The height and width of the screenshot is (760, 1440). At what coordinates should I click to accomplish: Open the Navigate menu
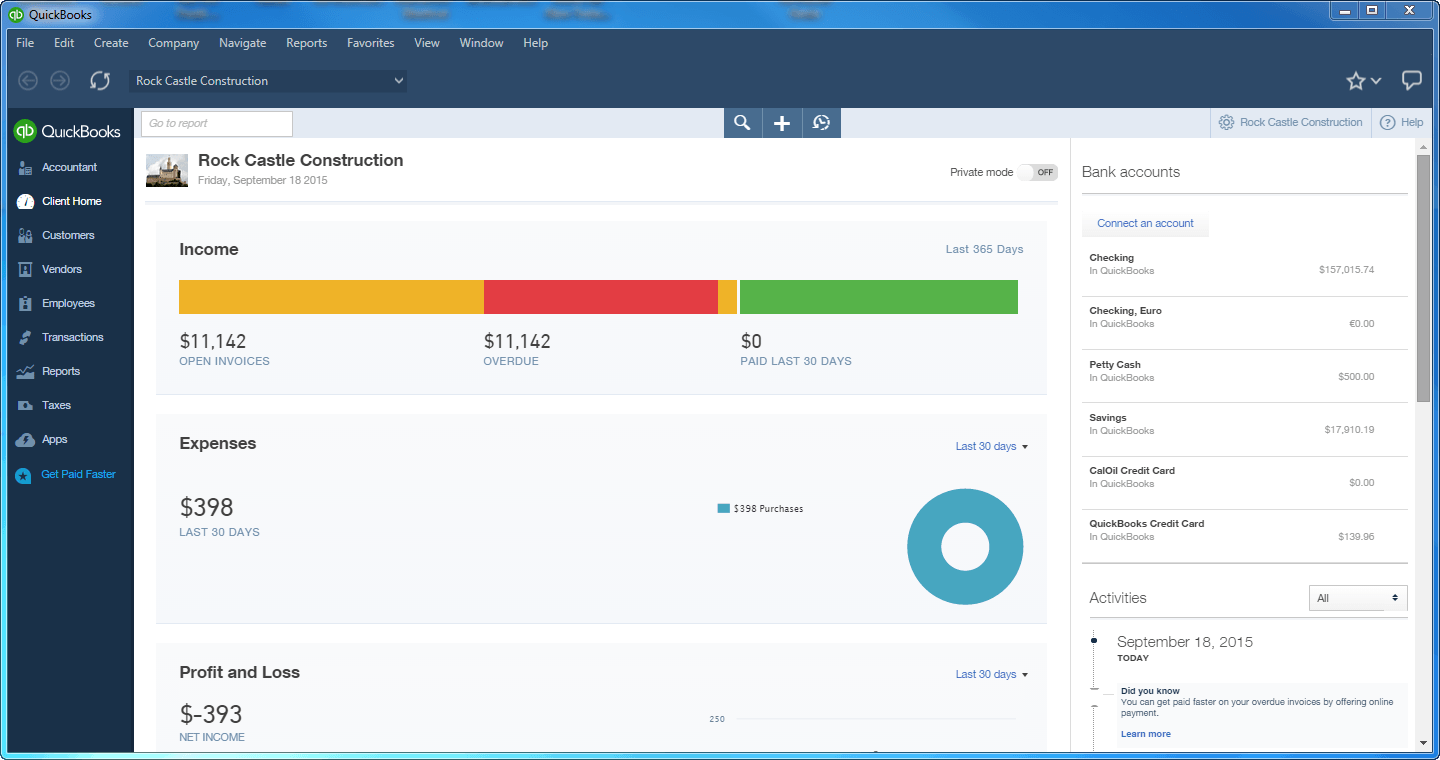pyautogui.click(x=243, y=43)
